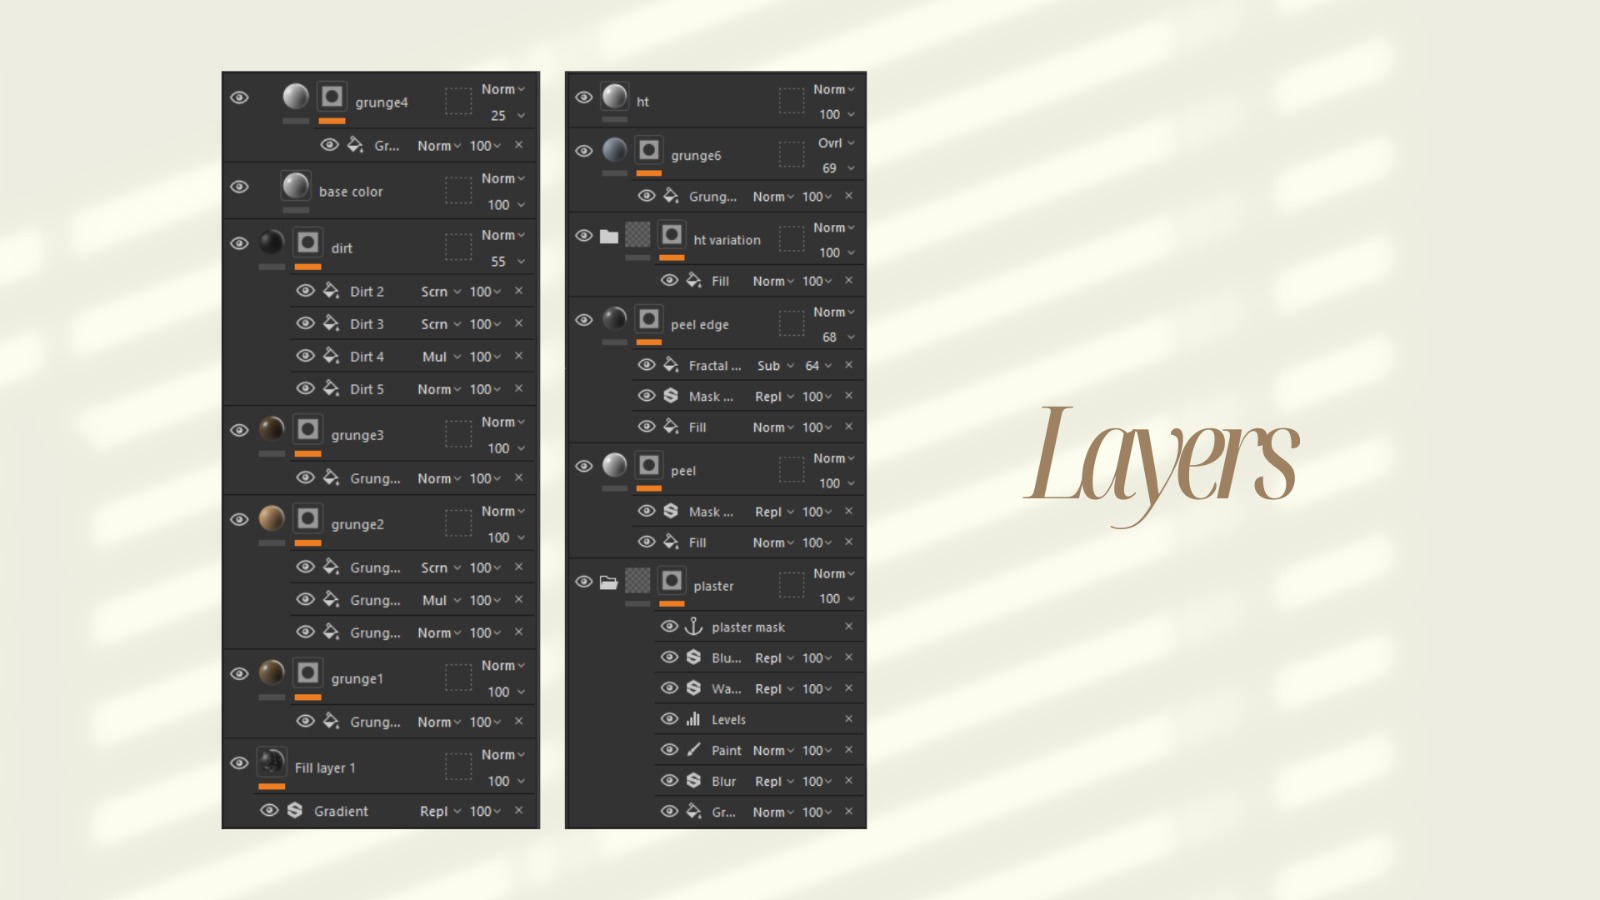Click the Levels effect icon in plaster
The height and width of the screenshot is (900, 1600).
pyautogui.click(x=693, y=719)
